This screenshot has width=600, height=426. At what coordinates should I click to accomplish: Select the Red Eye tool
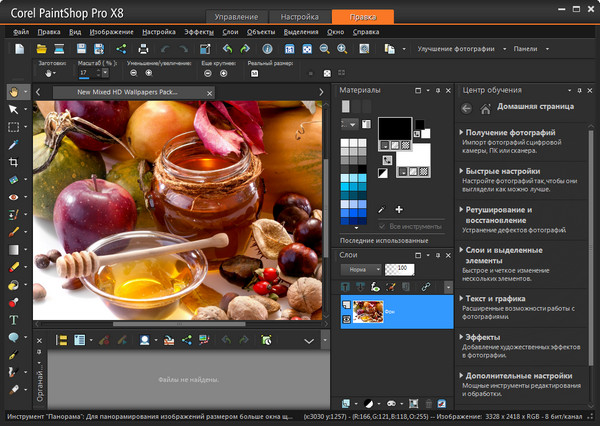pos(13,197)
